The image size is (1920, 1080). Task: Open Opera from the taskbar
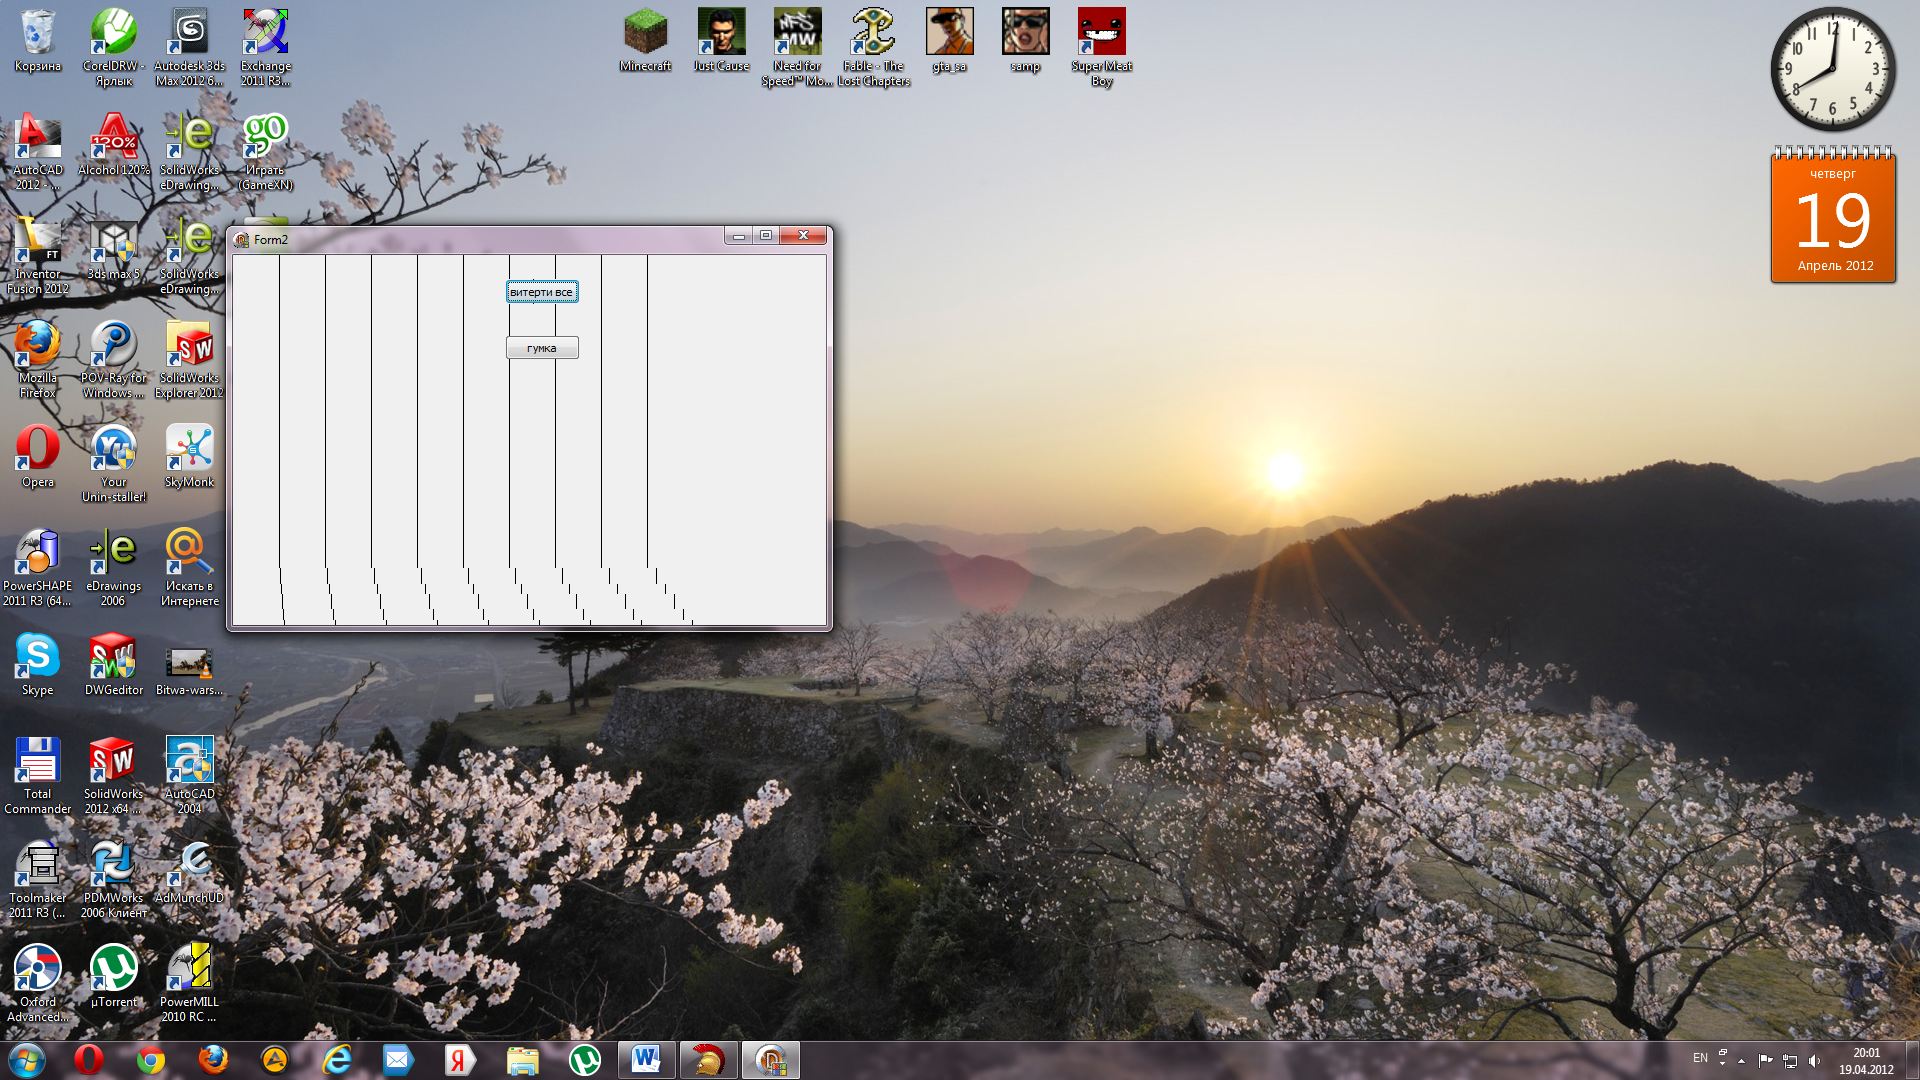(x=89, y=1060)
